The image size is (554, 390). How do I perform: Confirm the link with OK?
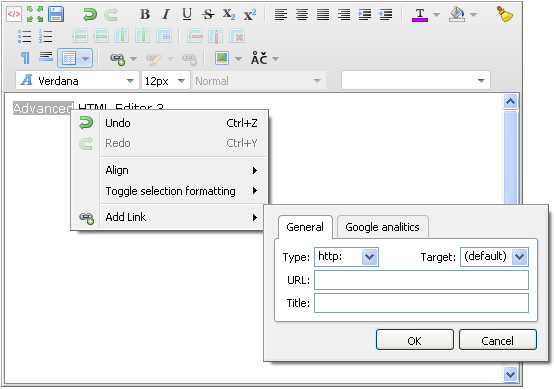[414, 340]
